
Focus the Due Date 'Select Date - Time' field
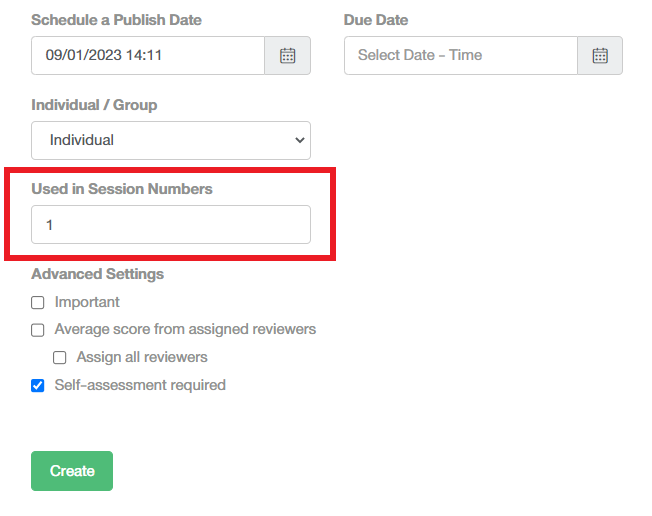461,55
